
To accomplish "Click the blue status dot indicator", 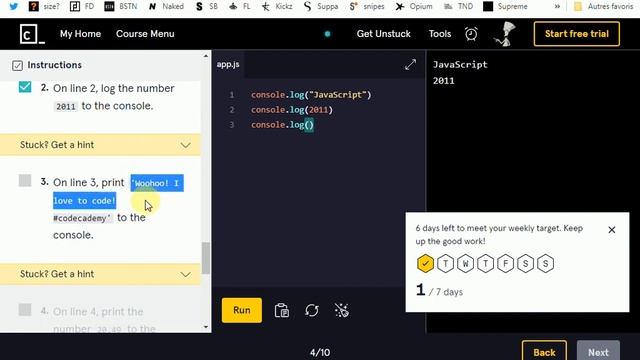I will [x=327, y=34].
